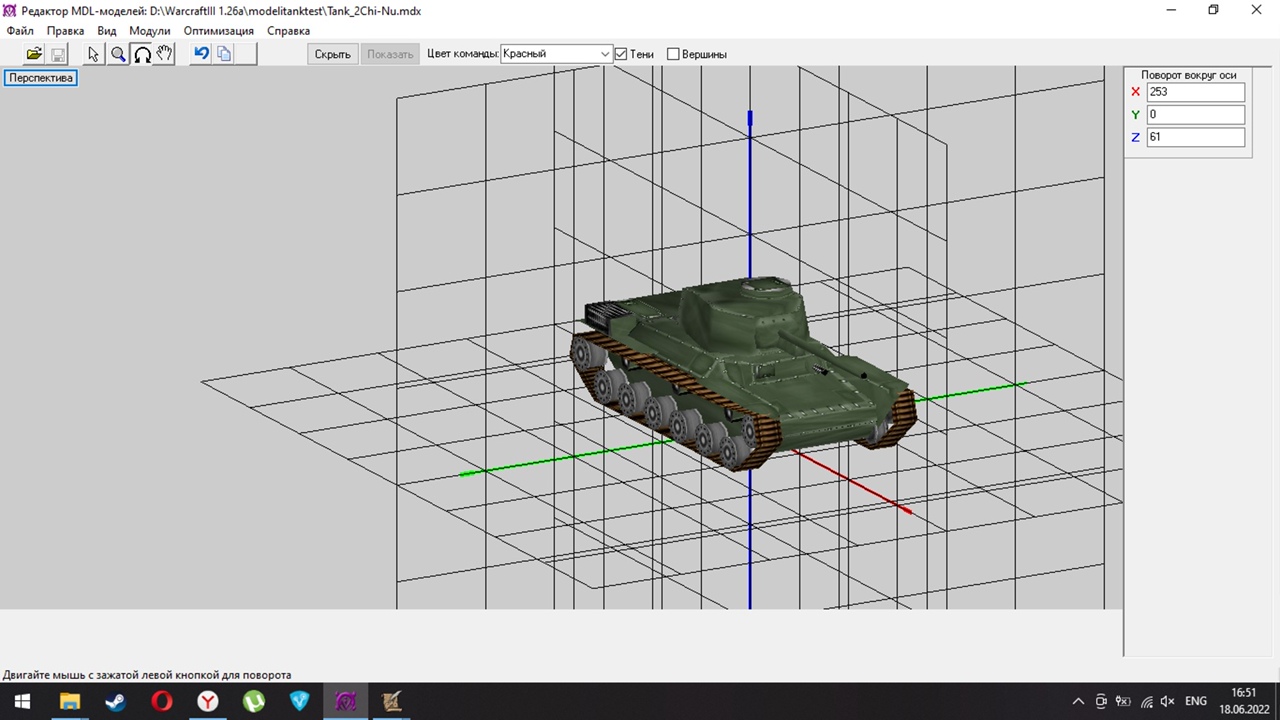
Task: Click the Поворот вокруг оси label
Action: click(1188, 75)
